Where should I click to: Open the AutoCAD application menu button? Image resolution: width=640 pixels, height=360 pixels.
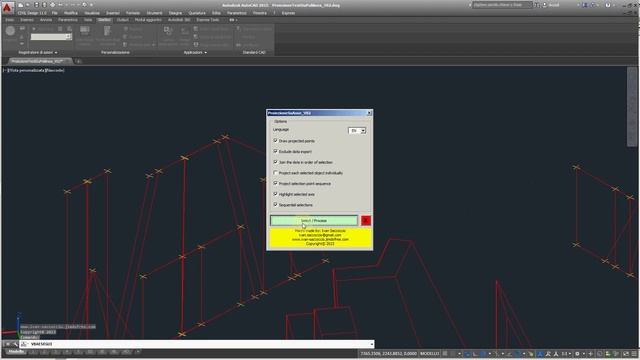[7, 7]
